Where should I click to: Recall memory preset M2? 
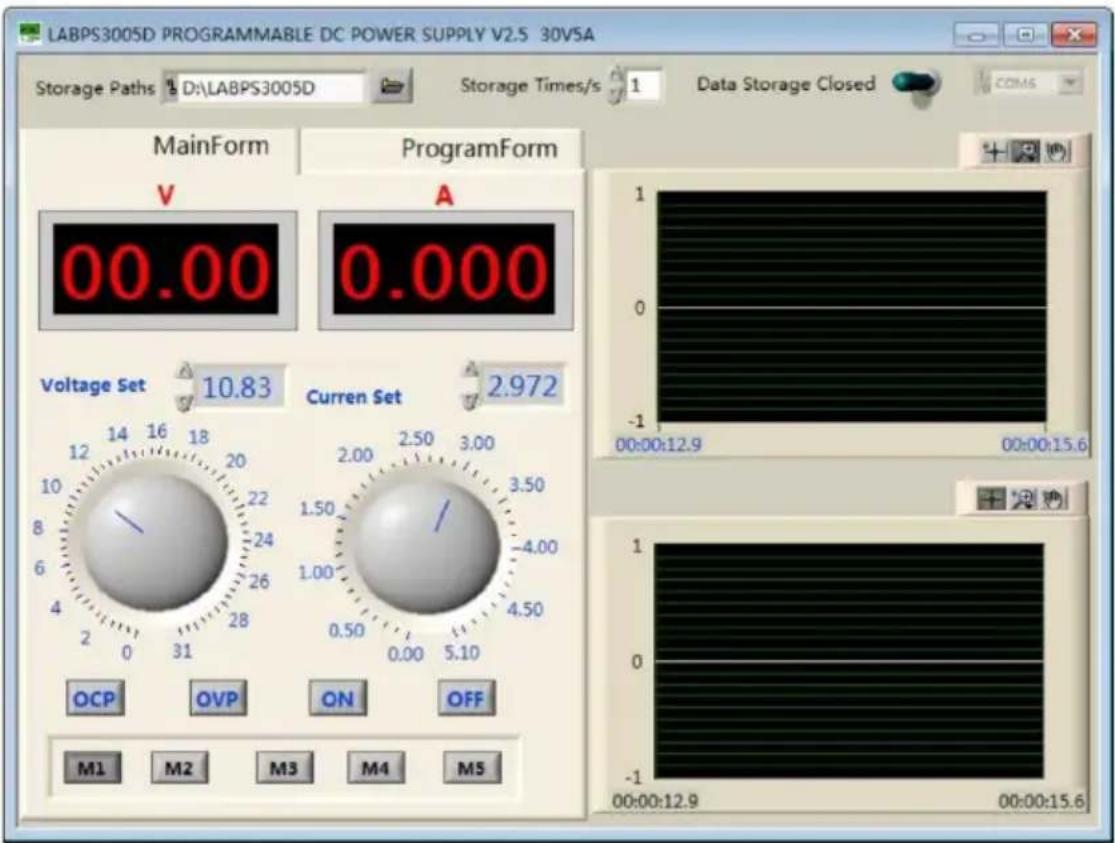[x=179, y=768]
